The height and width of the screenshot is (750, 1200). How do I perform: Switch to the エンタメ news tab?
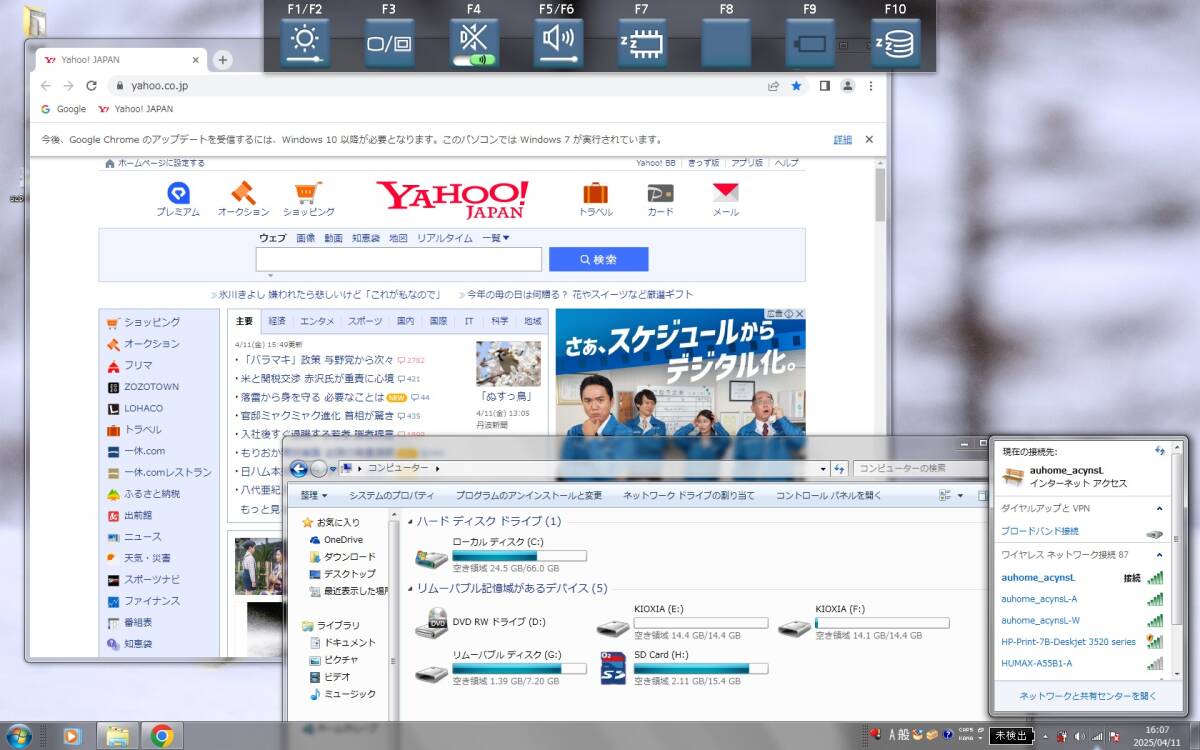point(317,321)
